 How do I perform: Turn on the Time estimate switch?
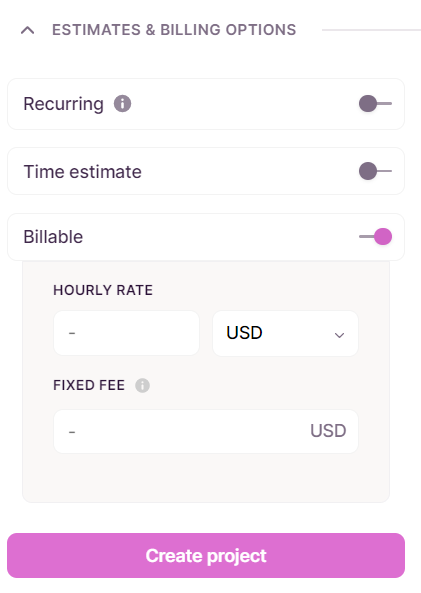pos(375,171)
